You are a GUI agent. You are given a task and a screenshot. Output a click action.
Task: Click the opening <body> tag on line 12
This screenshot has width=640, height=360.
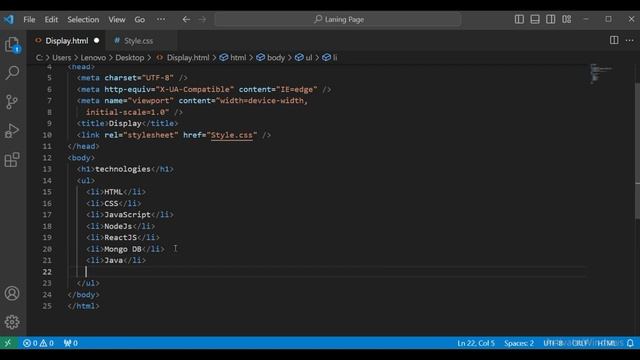point(81,158)
